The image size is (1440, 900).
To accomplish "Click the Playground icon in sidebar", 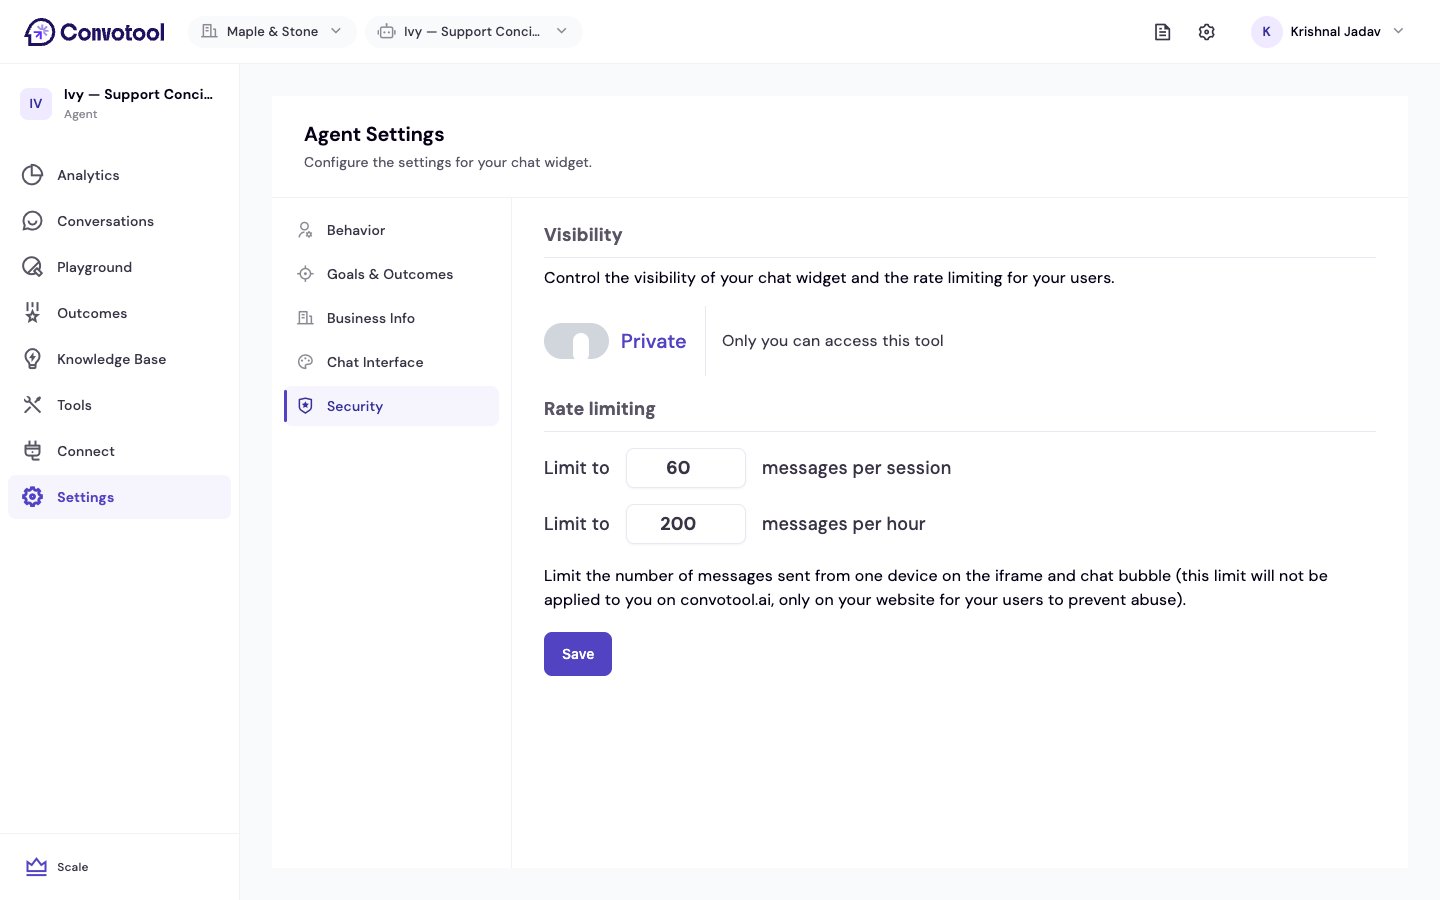I will point(33,267).
